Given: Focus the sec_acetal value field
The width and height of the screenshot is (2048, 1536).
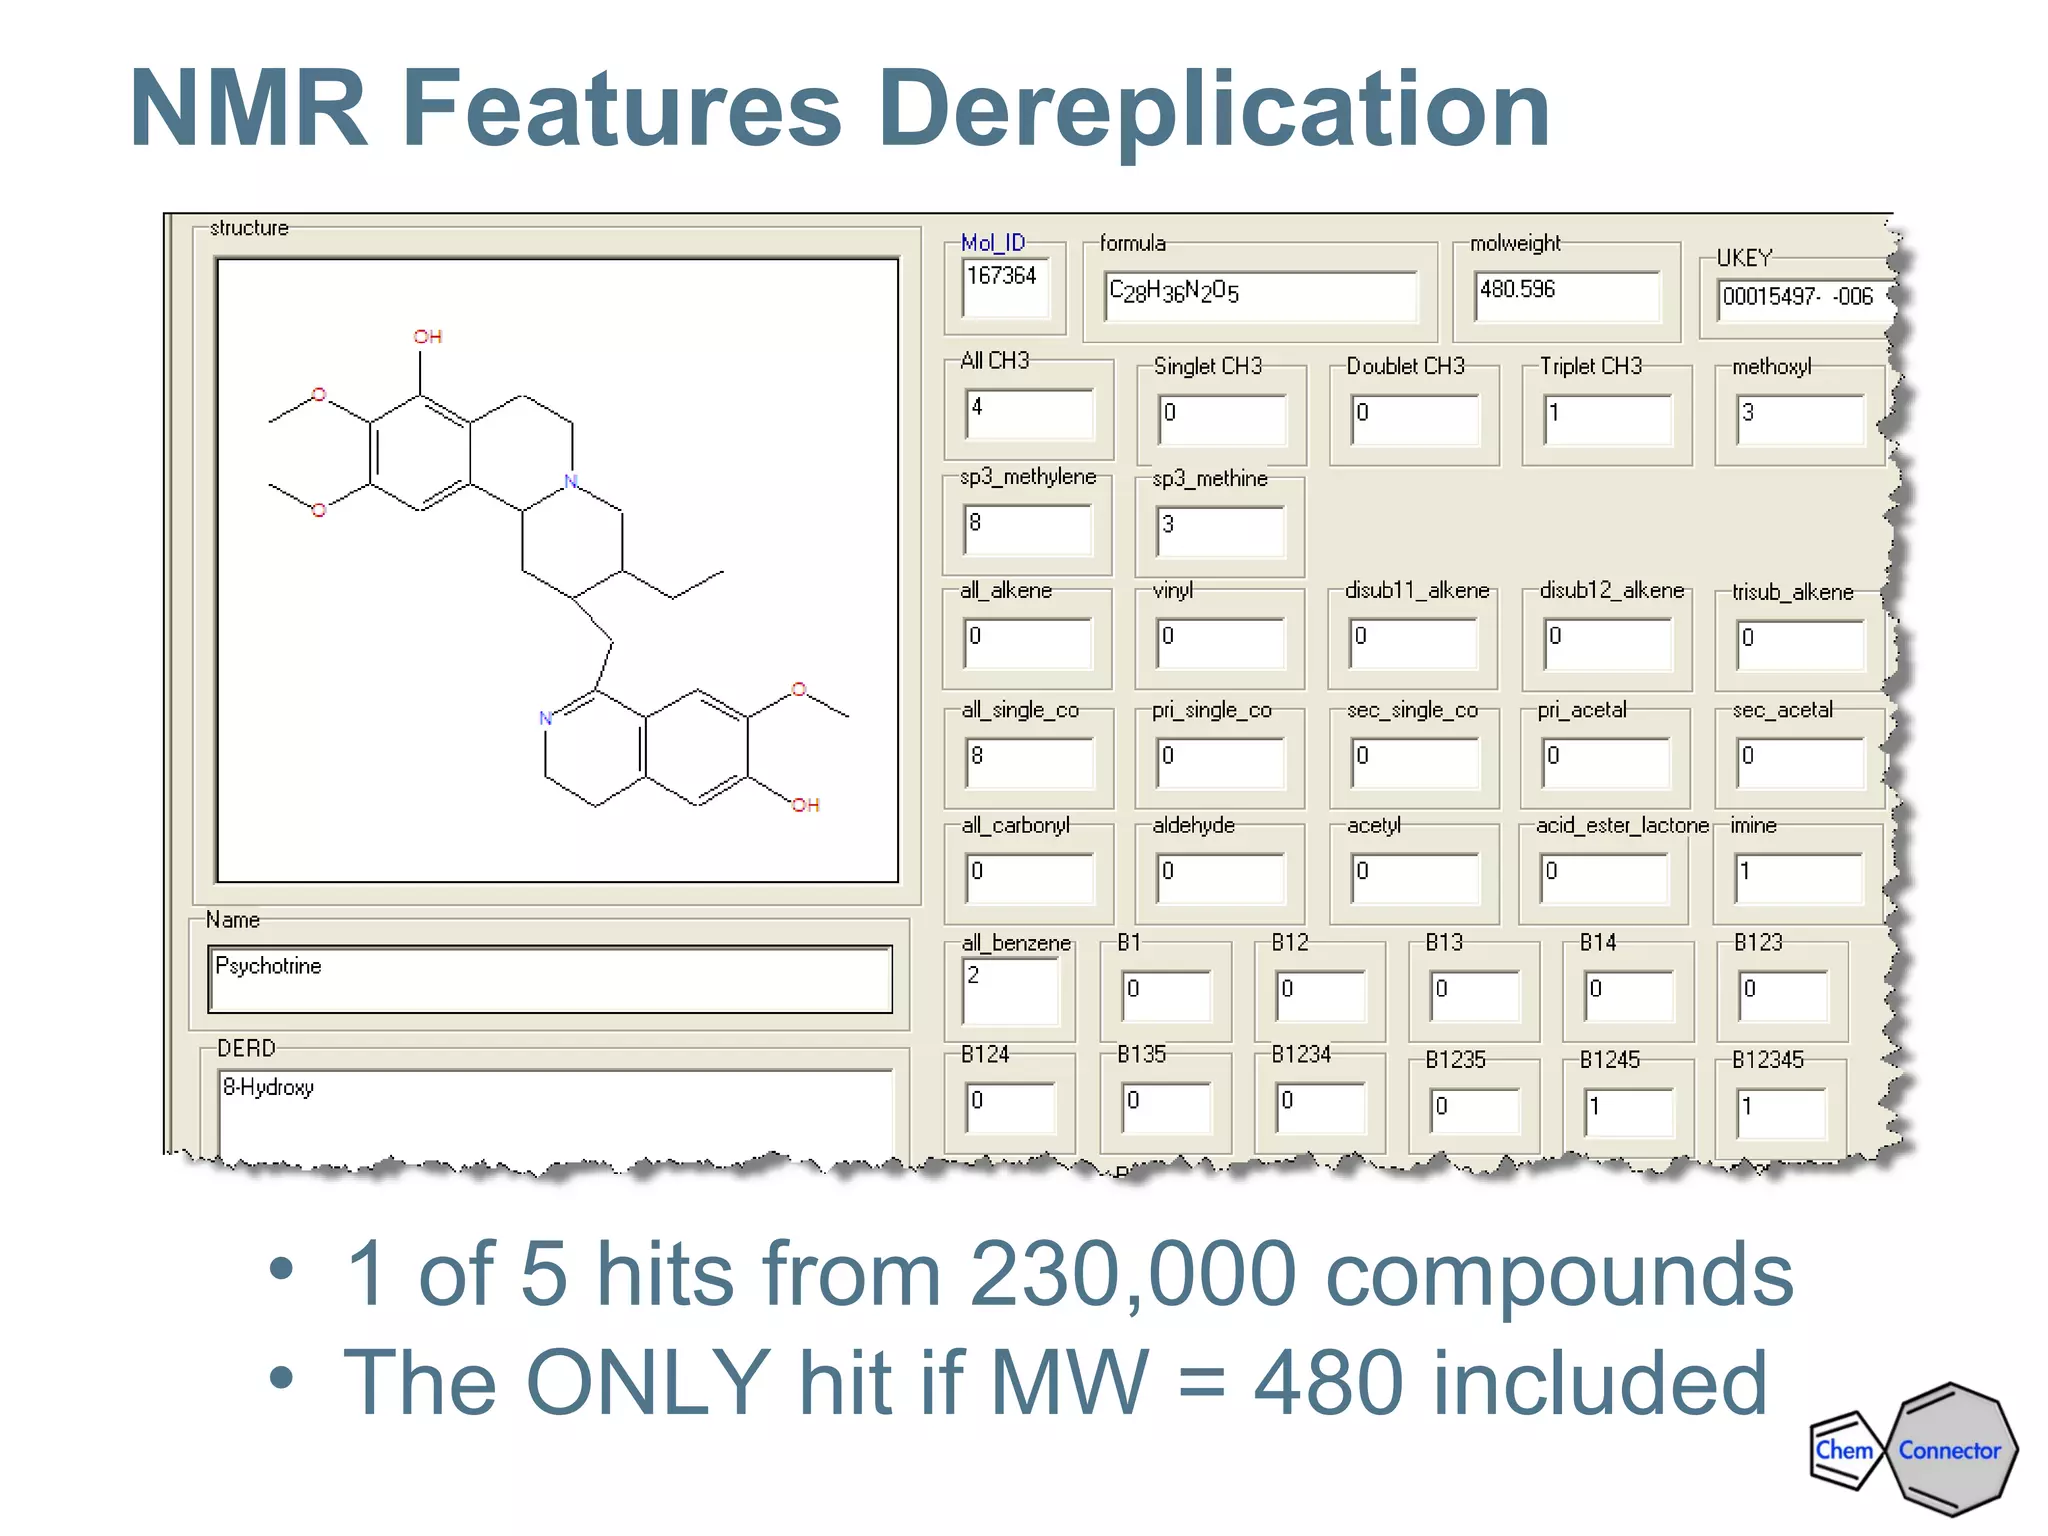Looking at the screenshot, I should point(1800,762).
